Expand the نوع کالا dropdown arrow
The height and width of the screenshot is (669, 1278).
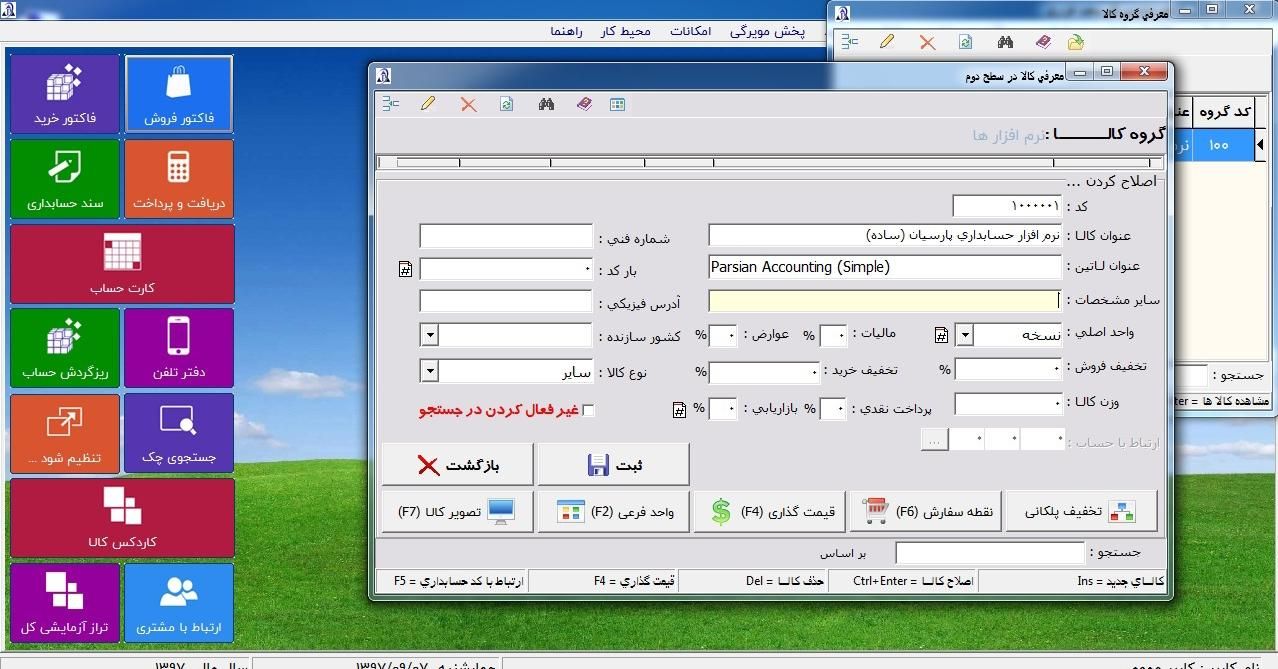(429, 372)
